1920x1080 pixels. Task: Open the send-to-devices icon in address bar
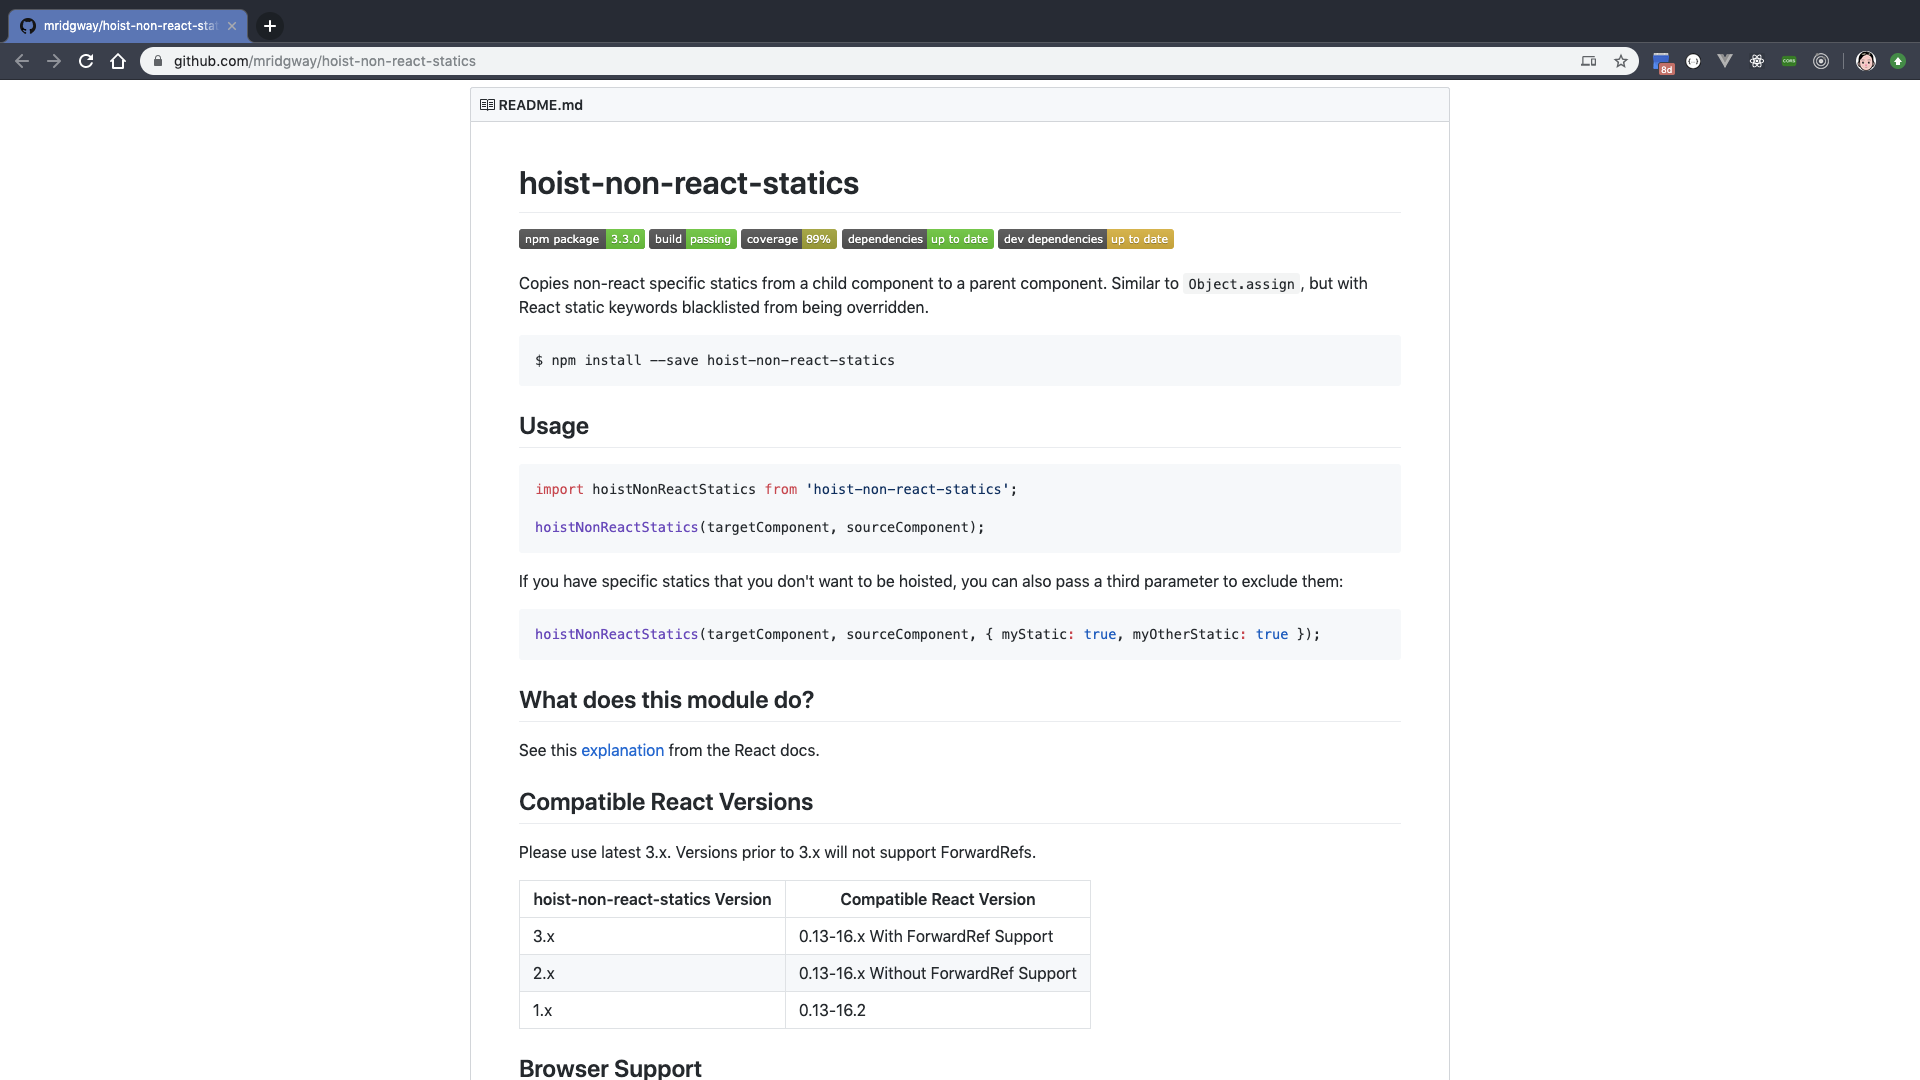coord(1588,61)
